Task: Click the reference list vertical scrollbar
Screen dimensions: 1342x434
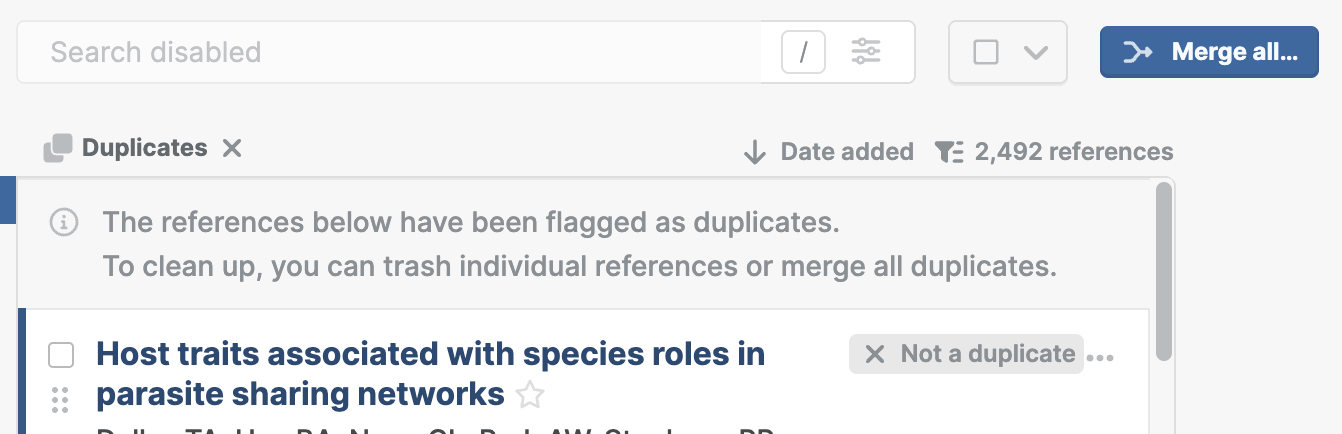Action: pyautogui.click(x=1163, y=270)
